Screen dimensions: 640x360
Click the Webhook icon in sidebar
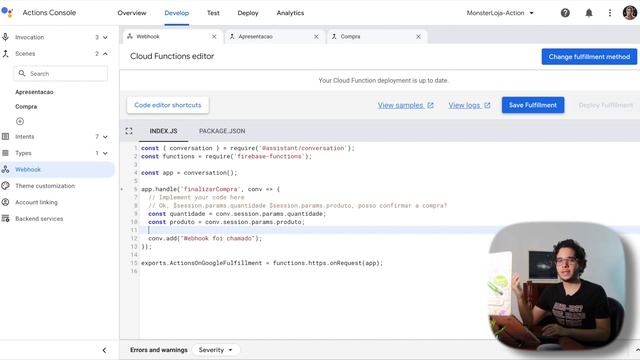(x=5, y=169)
